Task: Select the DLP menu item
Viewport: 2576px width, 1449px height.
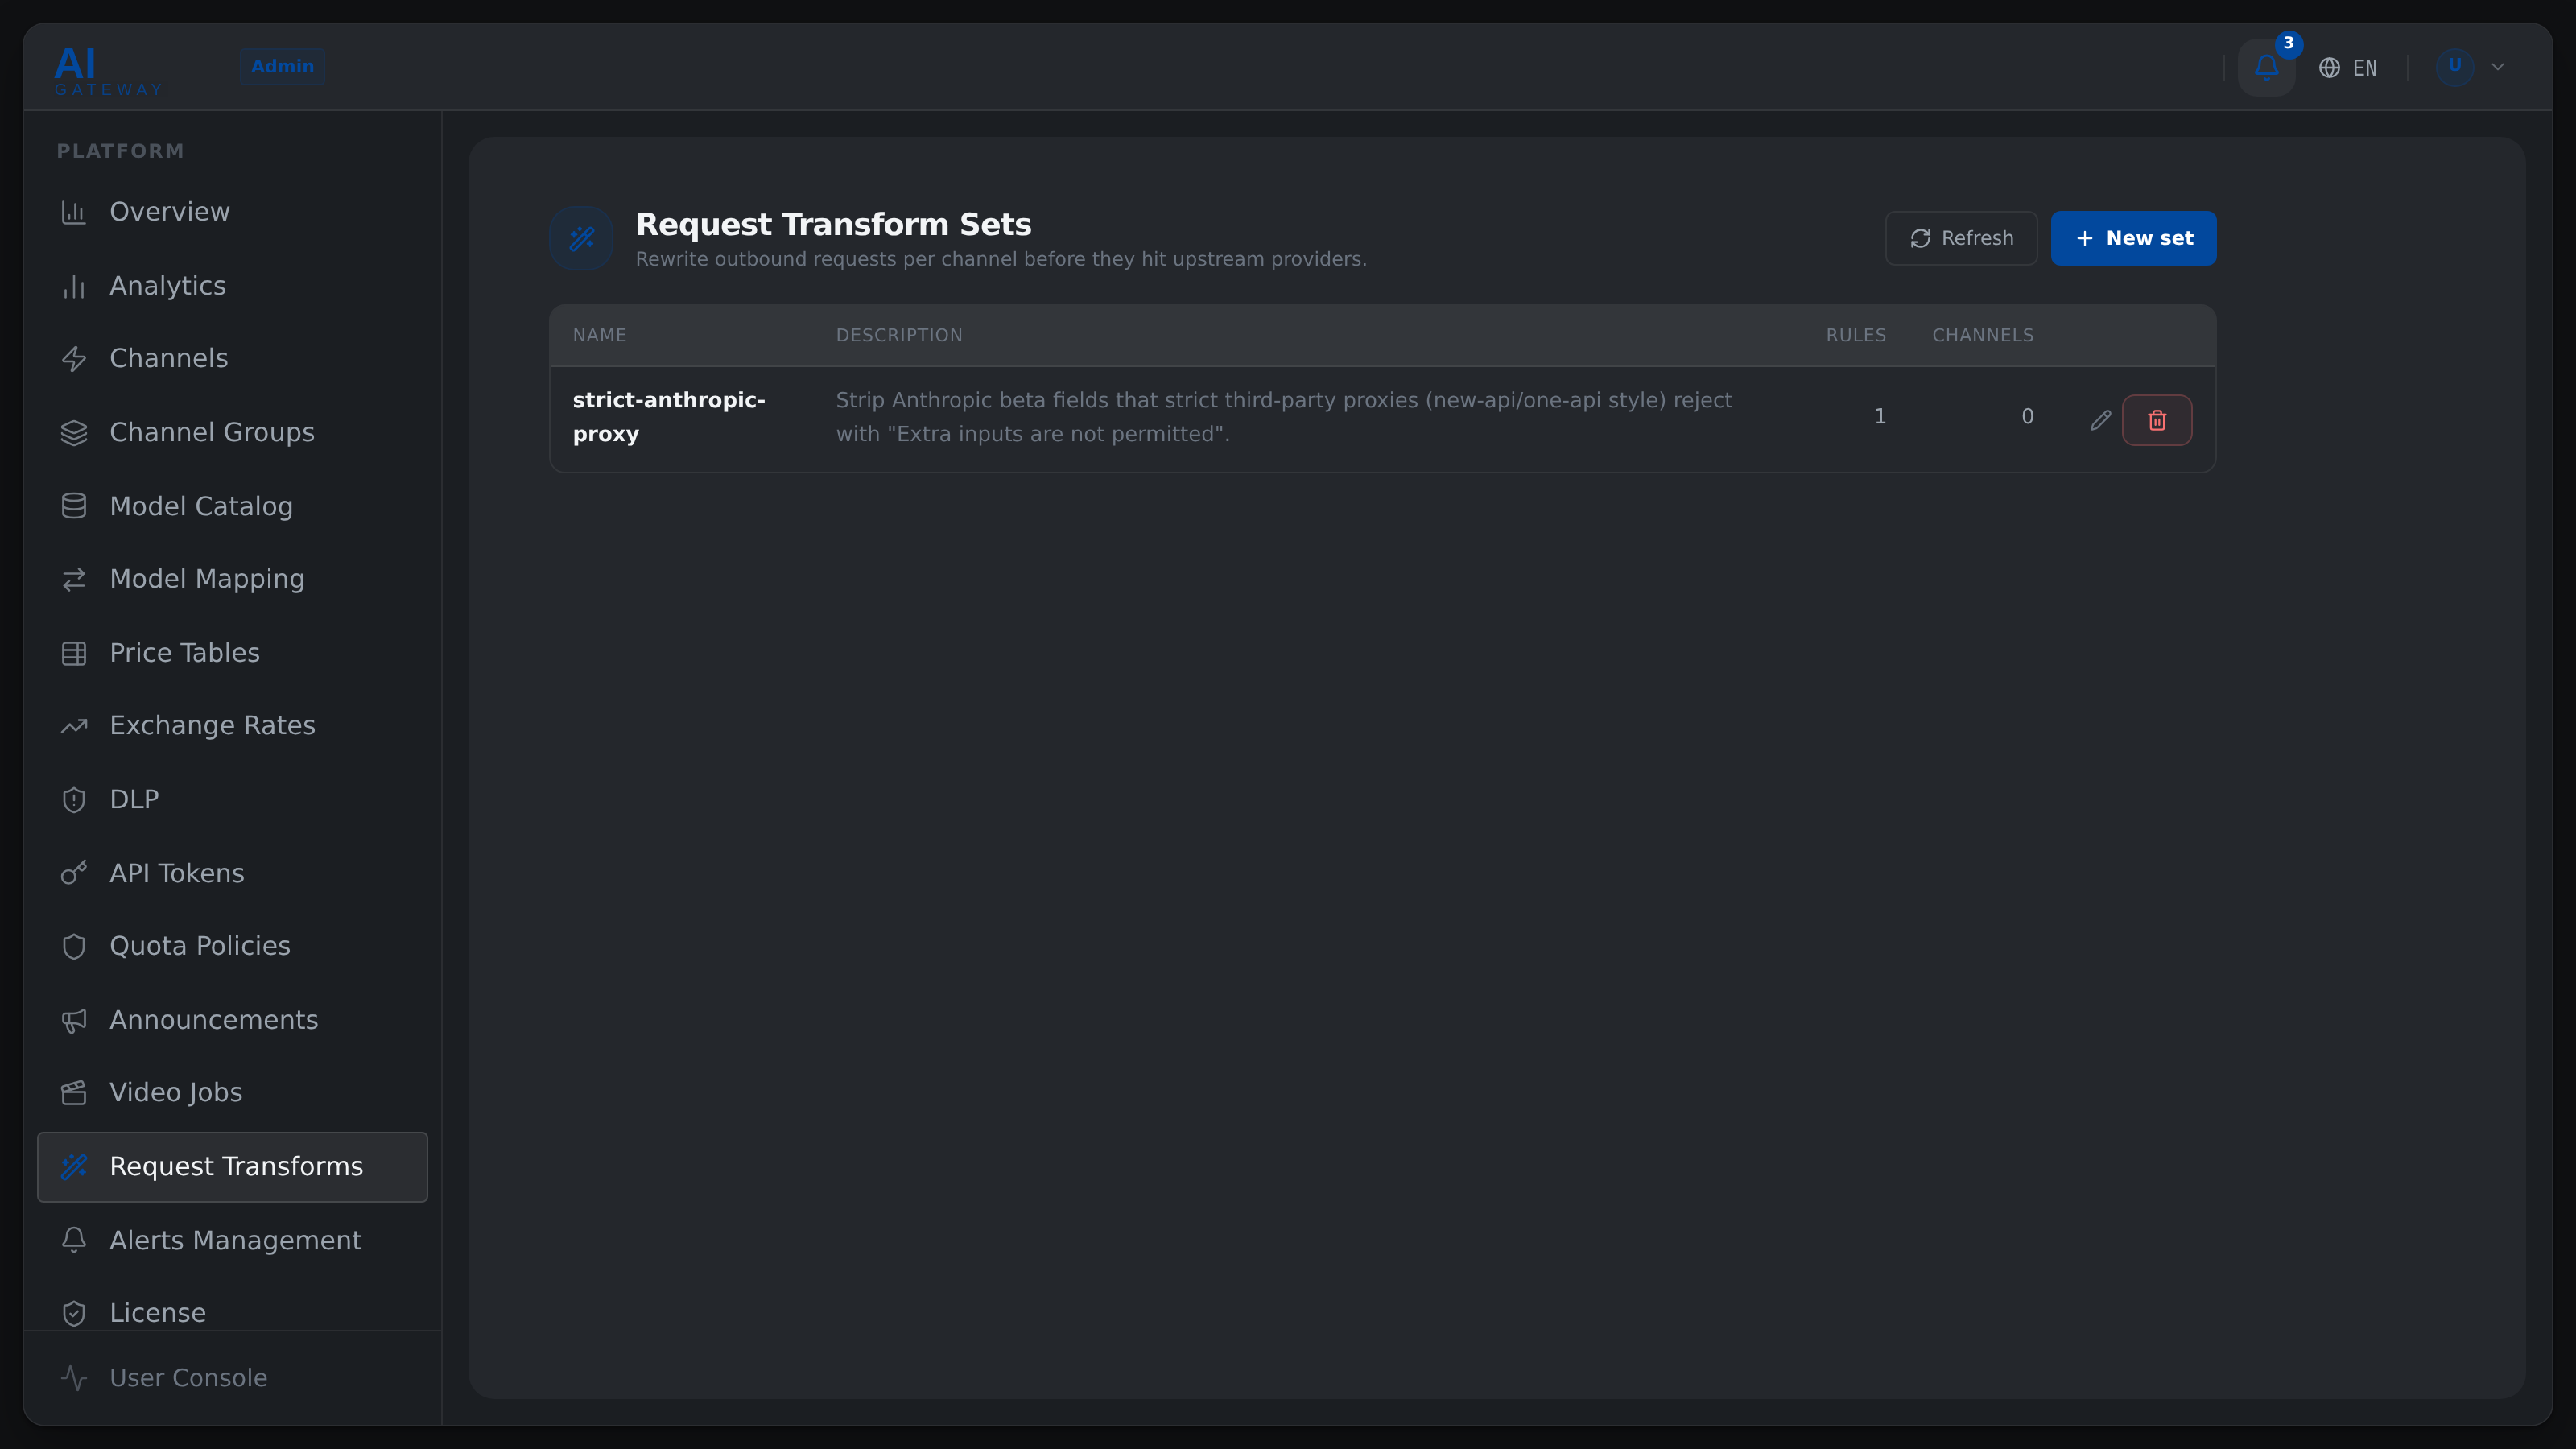Action: click(232, 800)
